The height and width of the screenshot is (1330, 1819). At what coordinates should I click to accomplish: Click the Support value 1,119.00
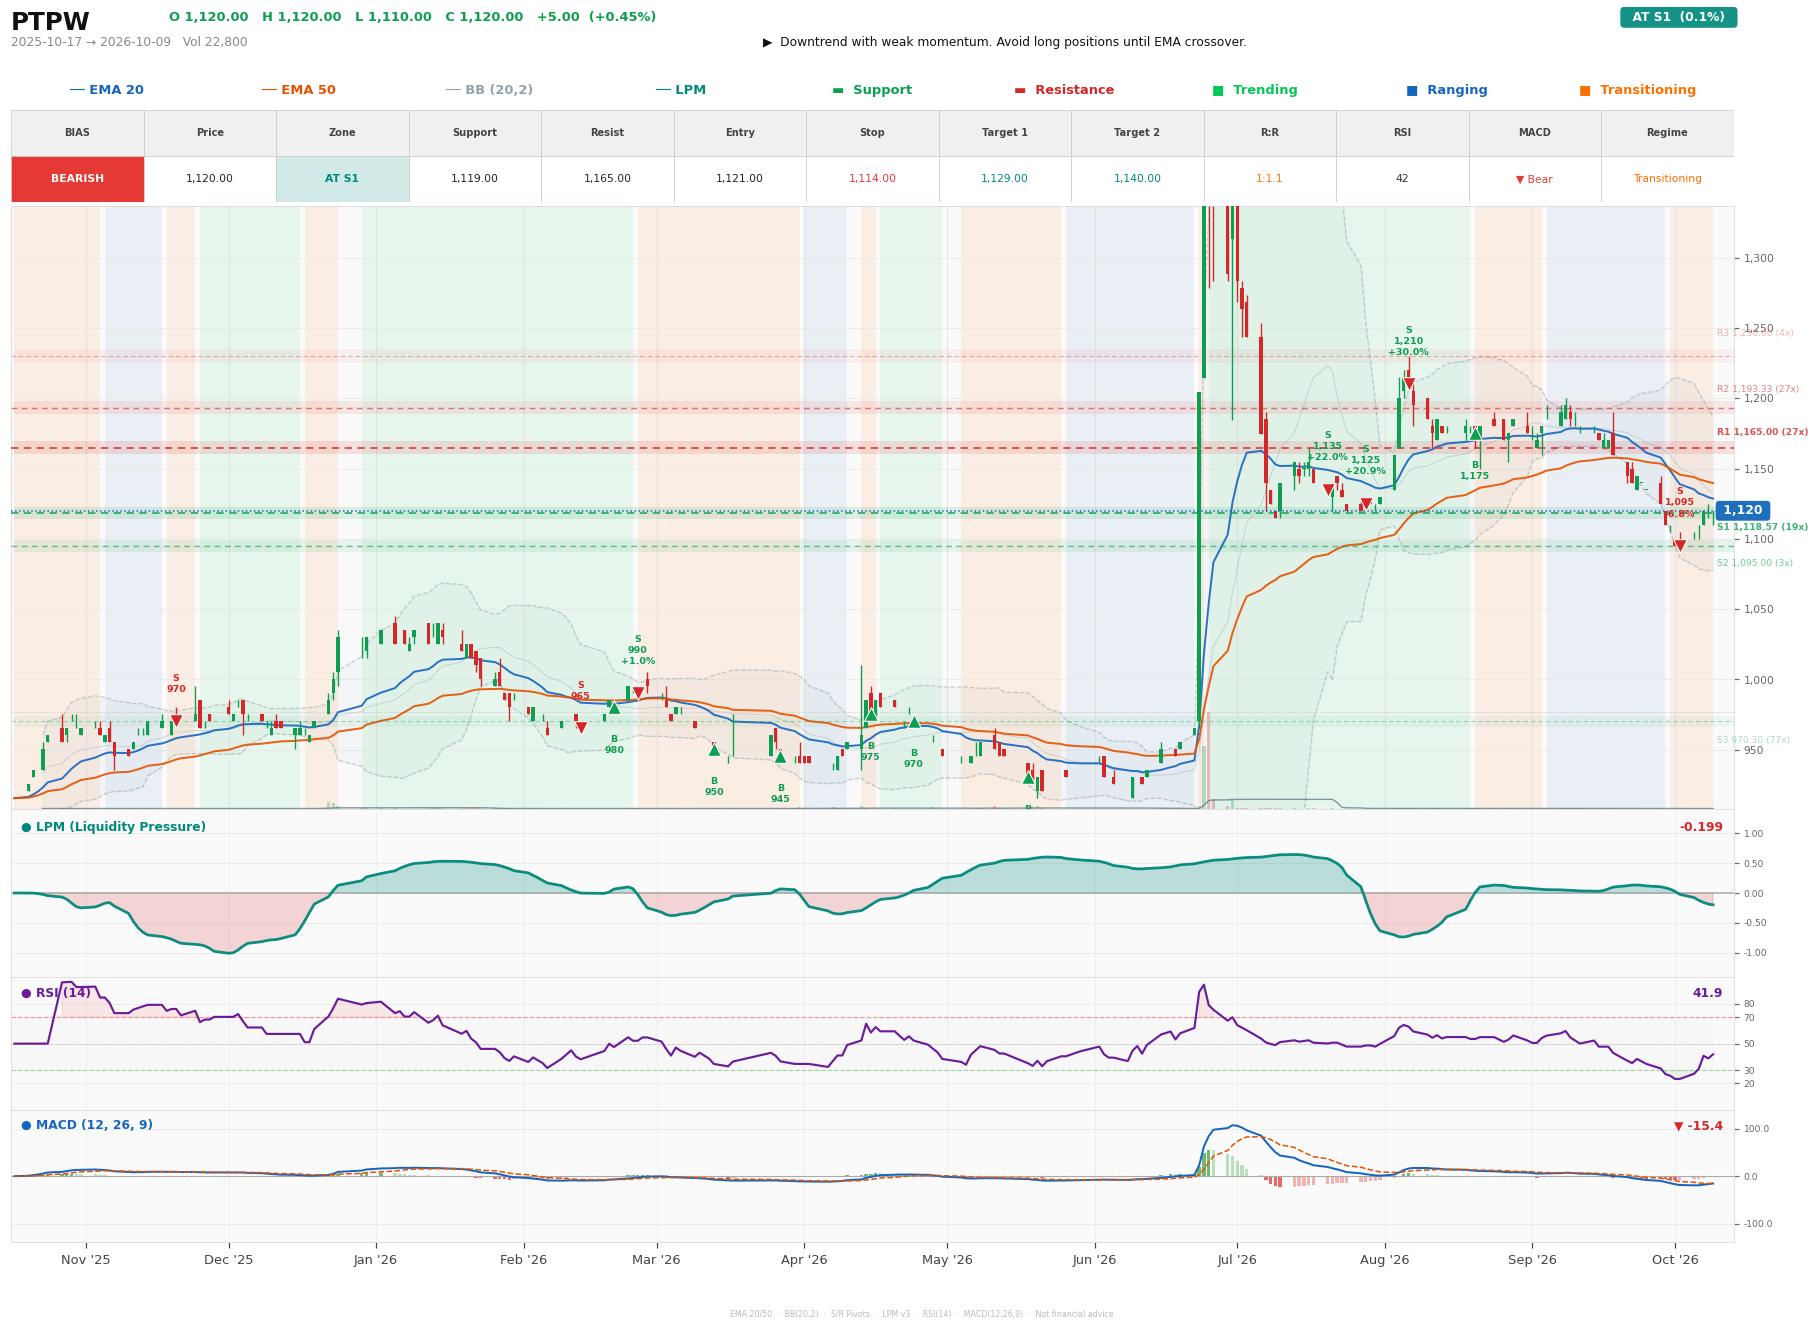pyautogui.click(x=474, y=179)
